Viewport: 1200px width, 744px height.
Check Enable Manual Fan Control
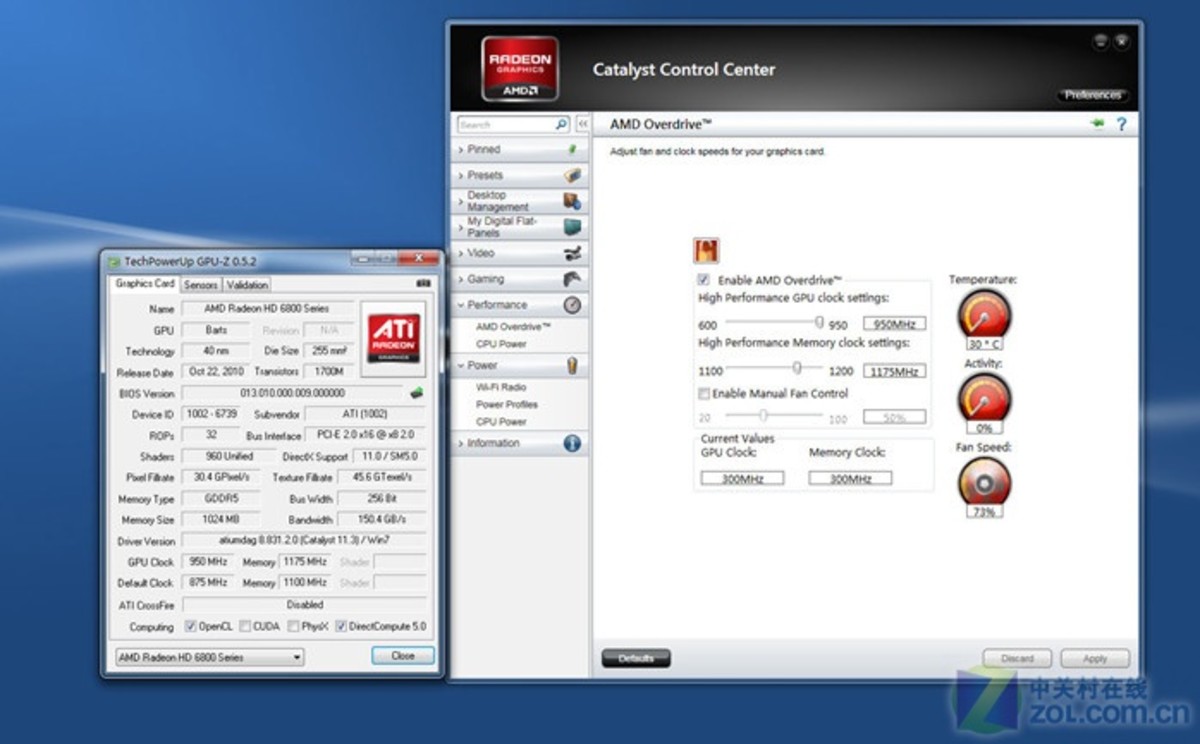point(704,393)
